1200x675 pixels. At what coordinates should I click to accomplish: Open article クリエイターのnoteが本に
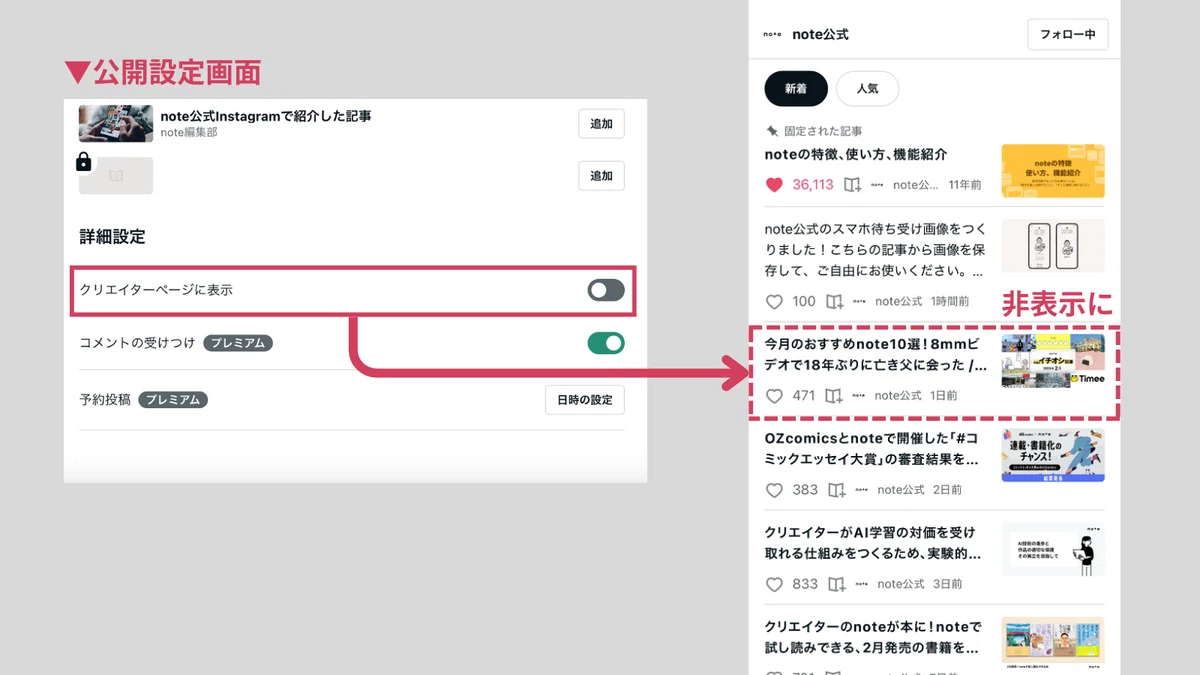(873, 637)
